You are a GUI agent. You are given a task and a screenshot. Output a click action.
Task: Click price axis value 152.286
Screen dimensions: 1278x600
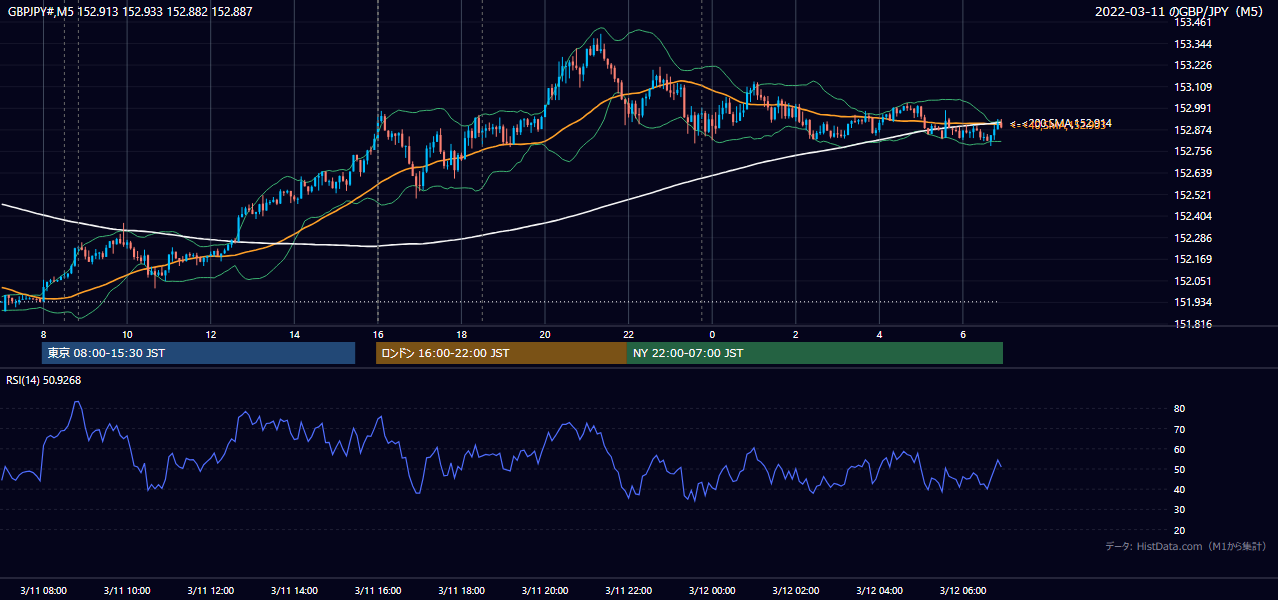1193,238
